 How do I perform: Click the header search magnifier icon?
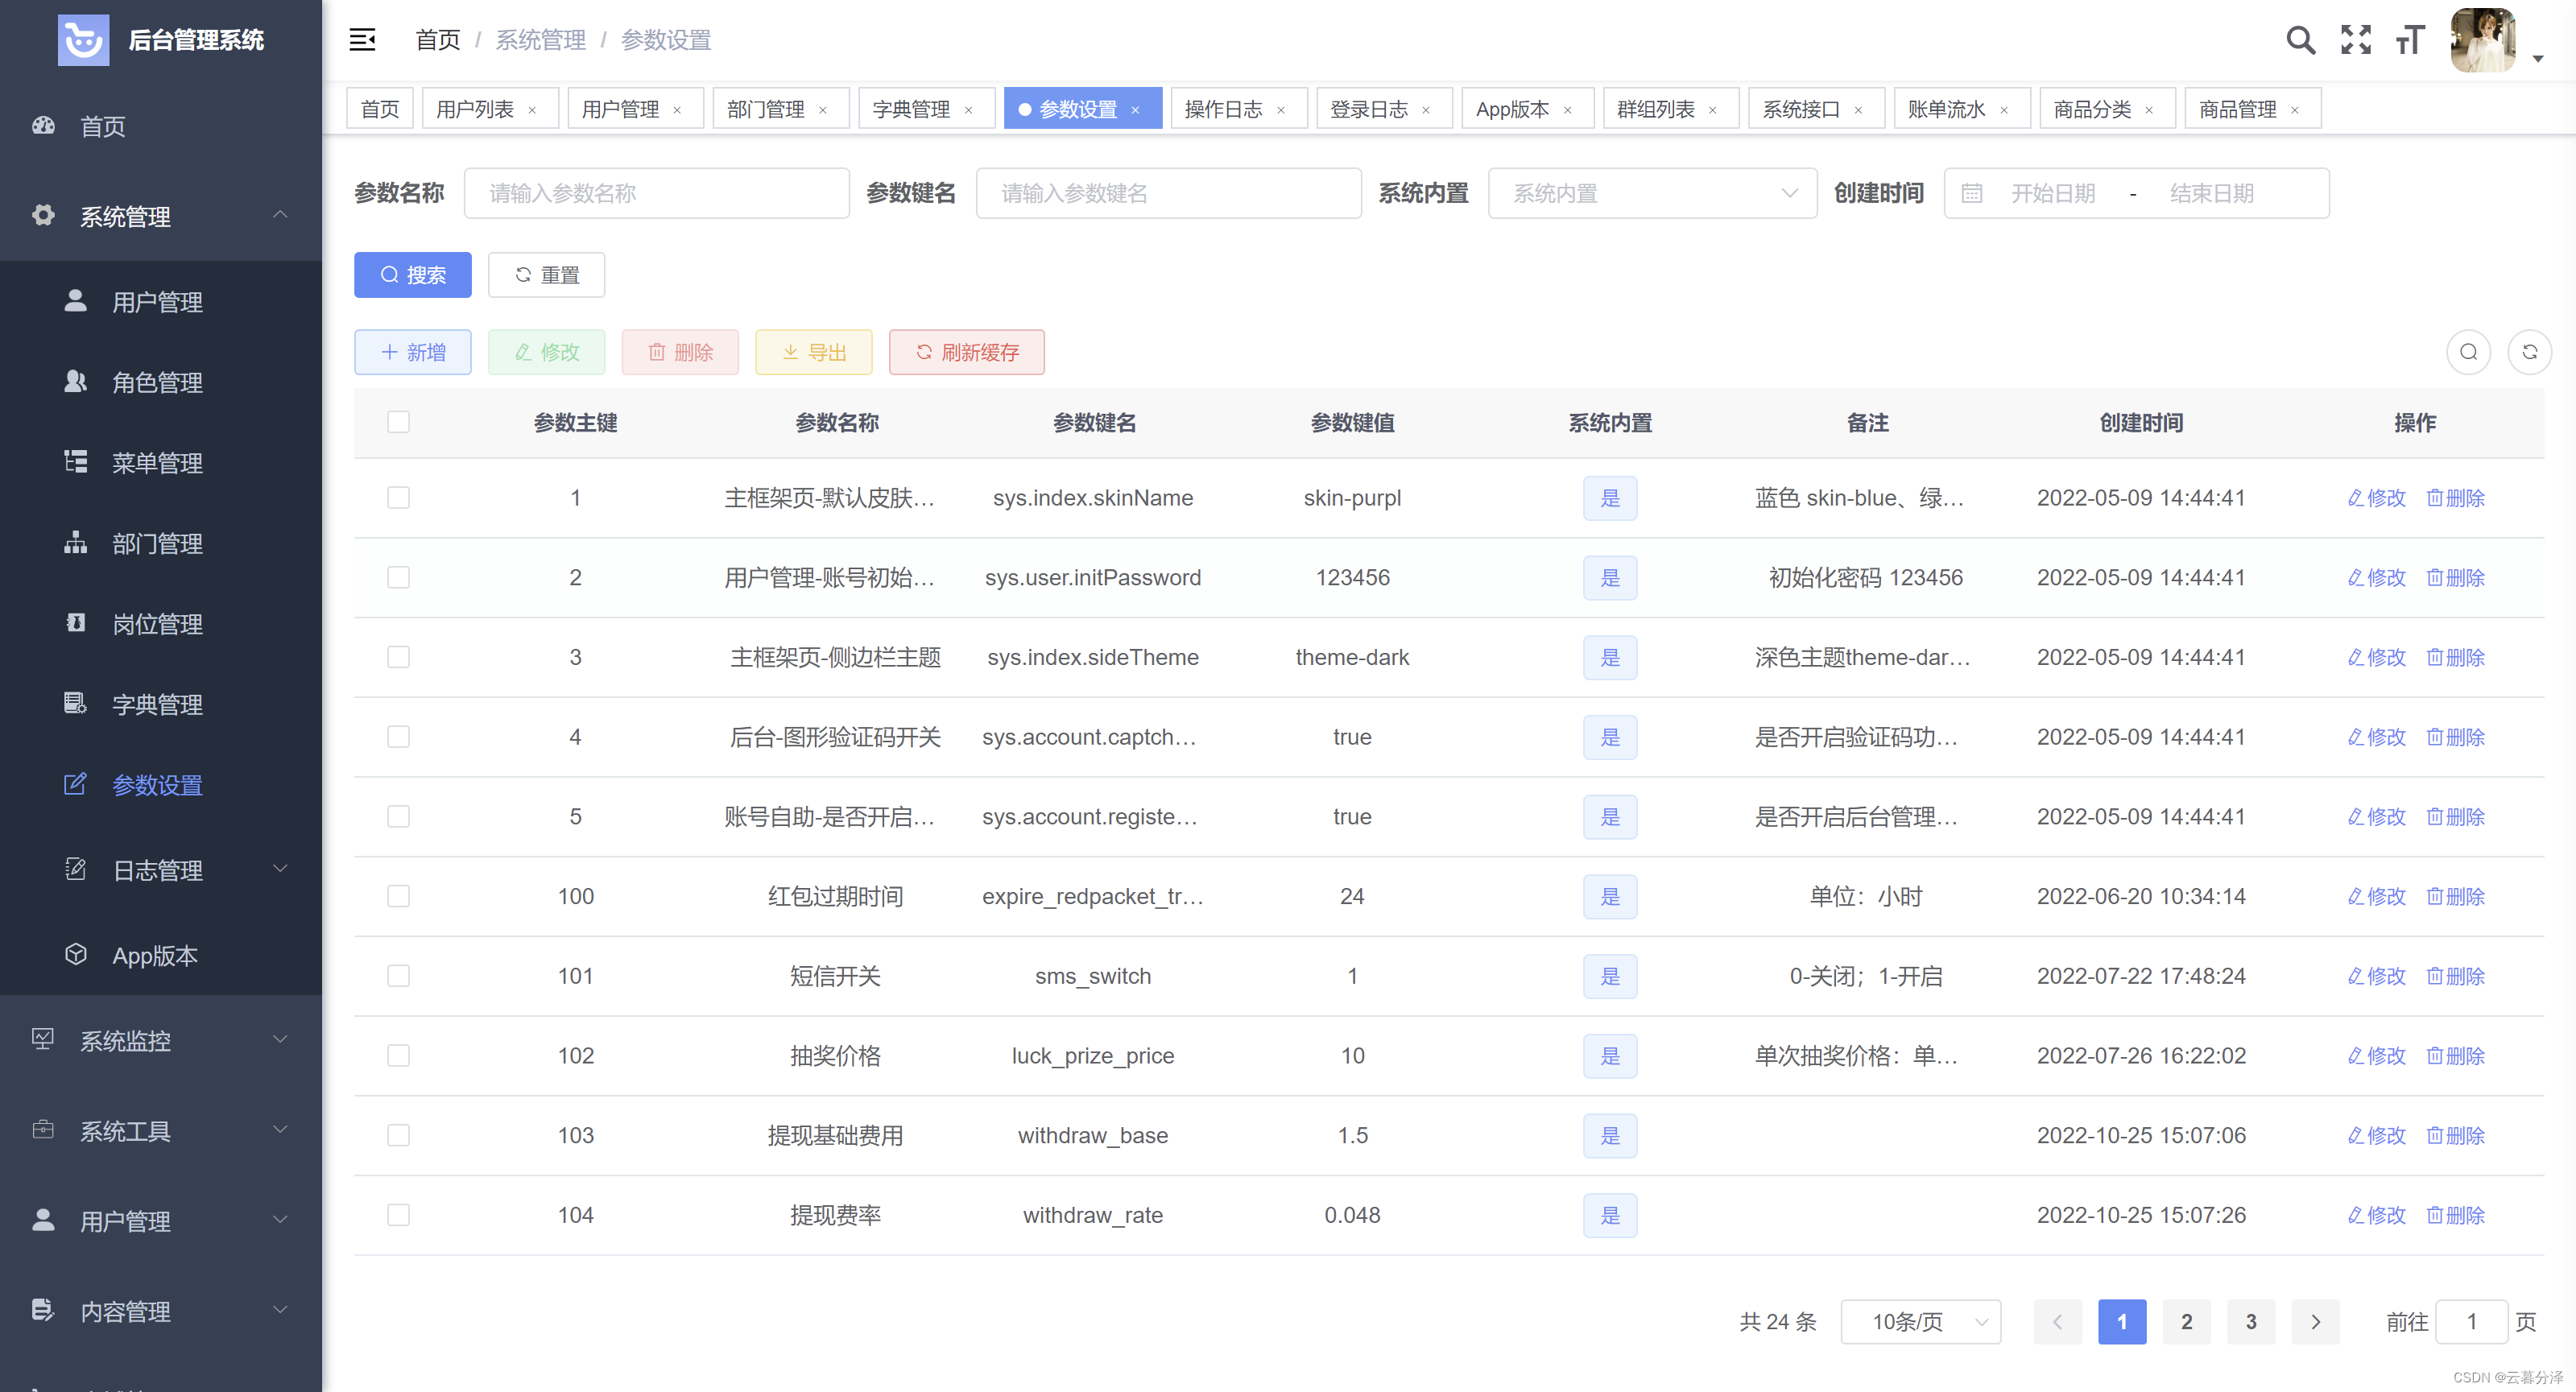click(x=2299, y=40)
